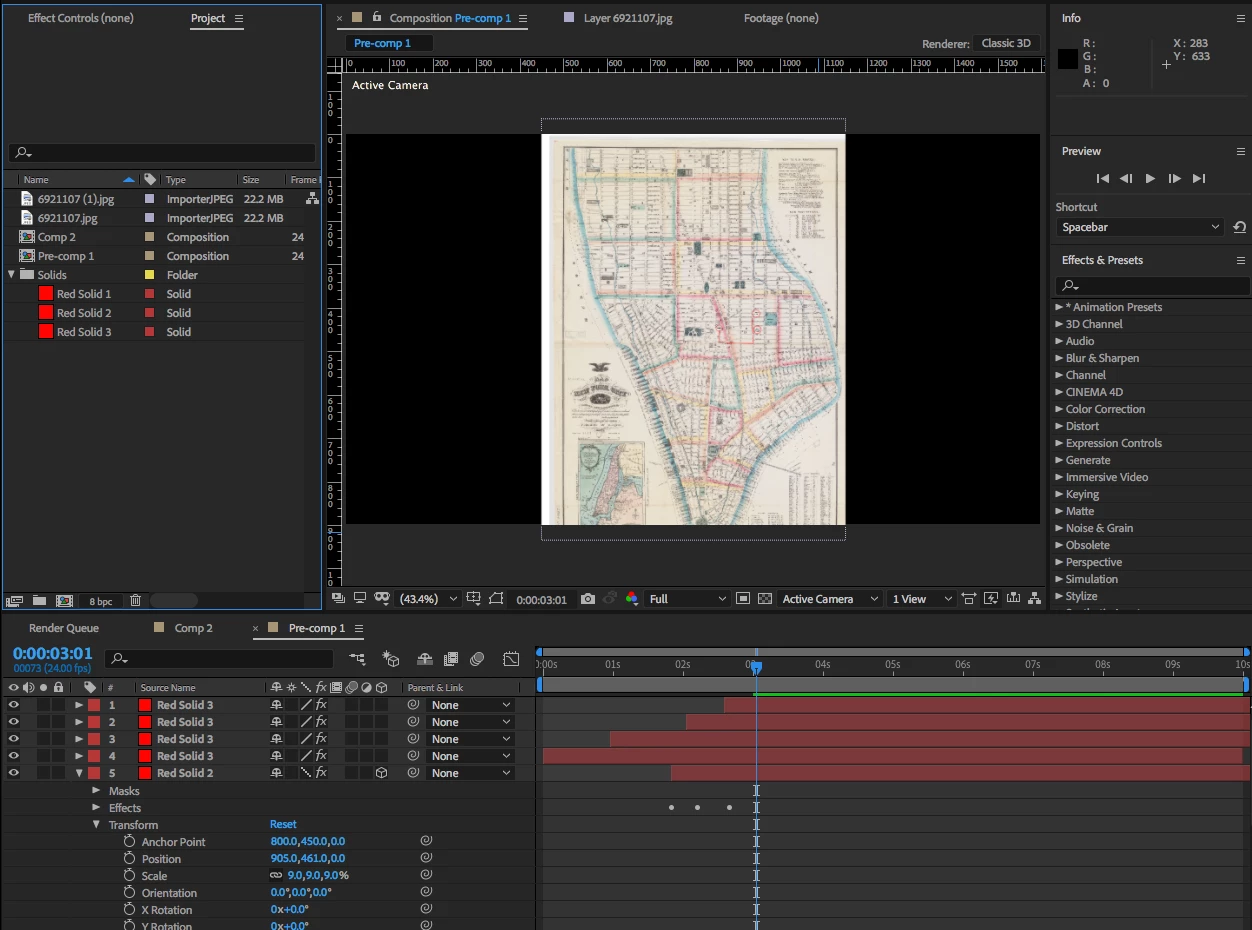Toggle the 3D layer switch on Red Solid 2

381,773
